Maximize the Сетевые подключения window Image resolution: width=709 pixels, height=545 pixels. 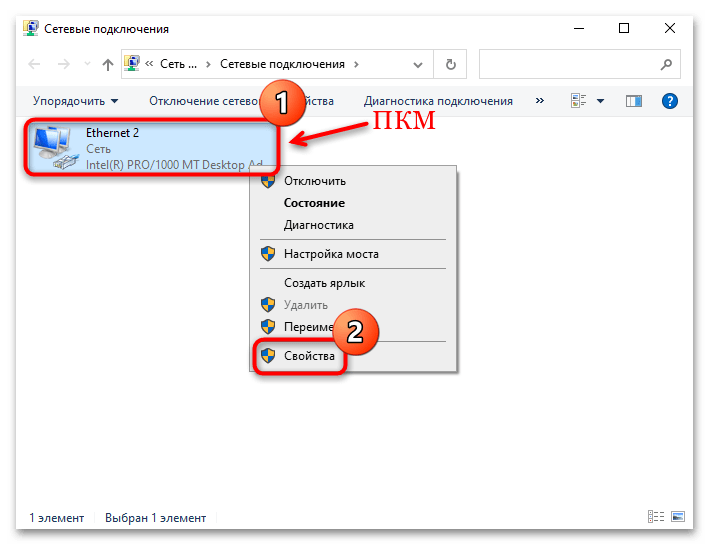624,28
